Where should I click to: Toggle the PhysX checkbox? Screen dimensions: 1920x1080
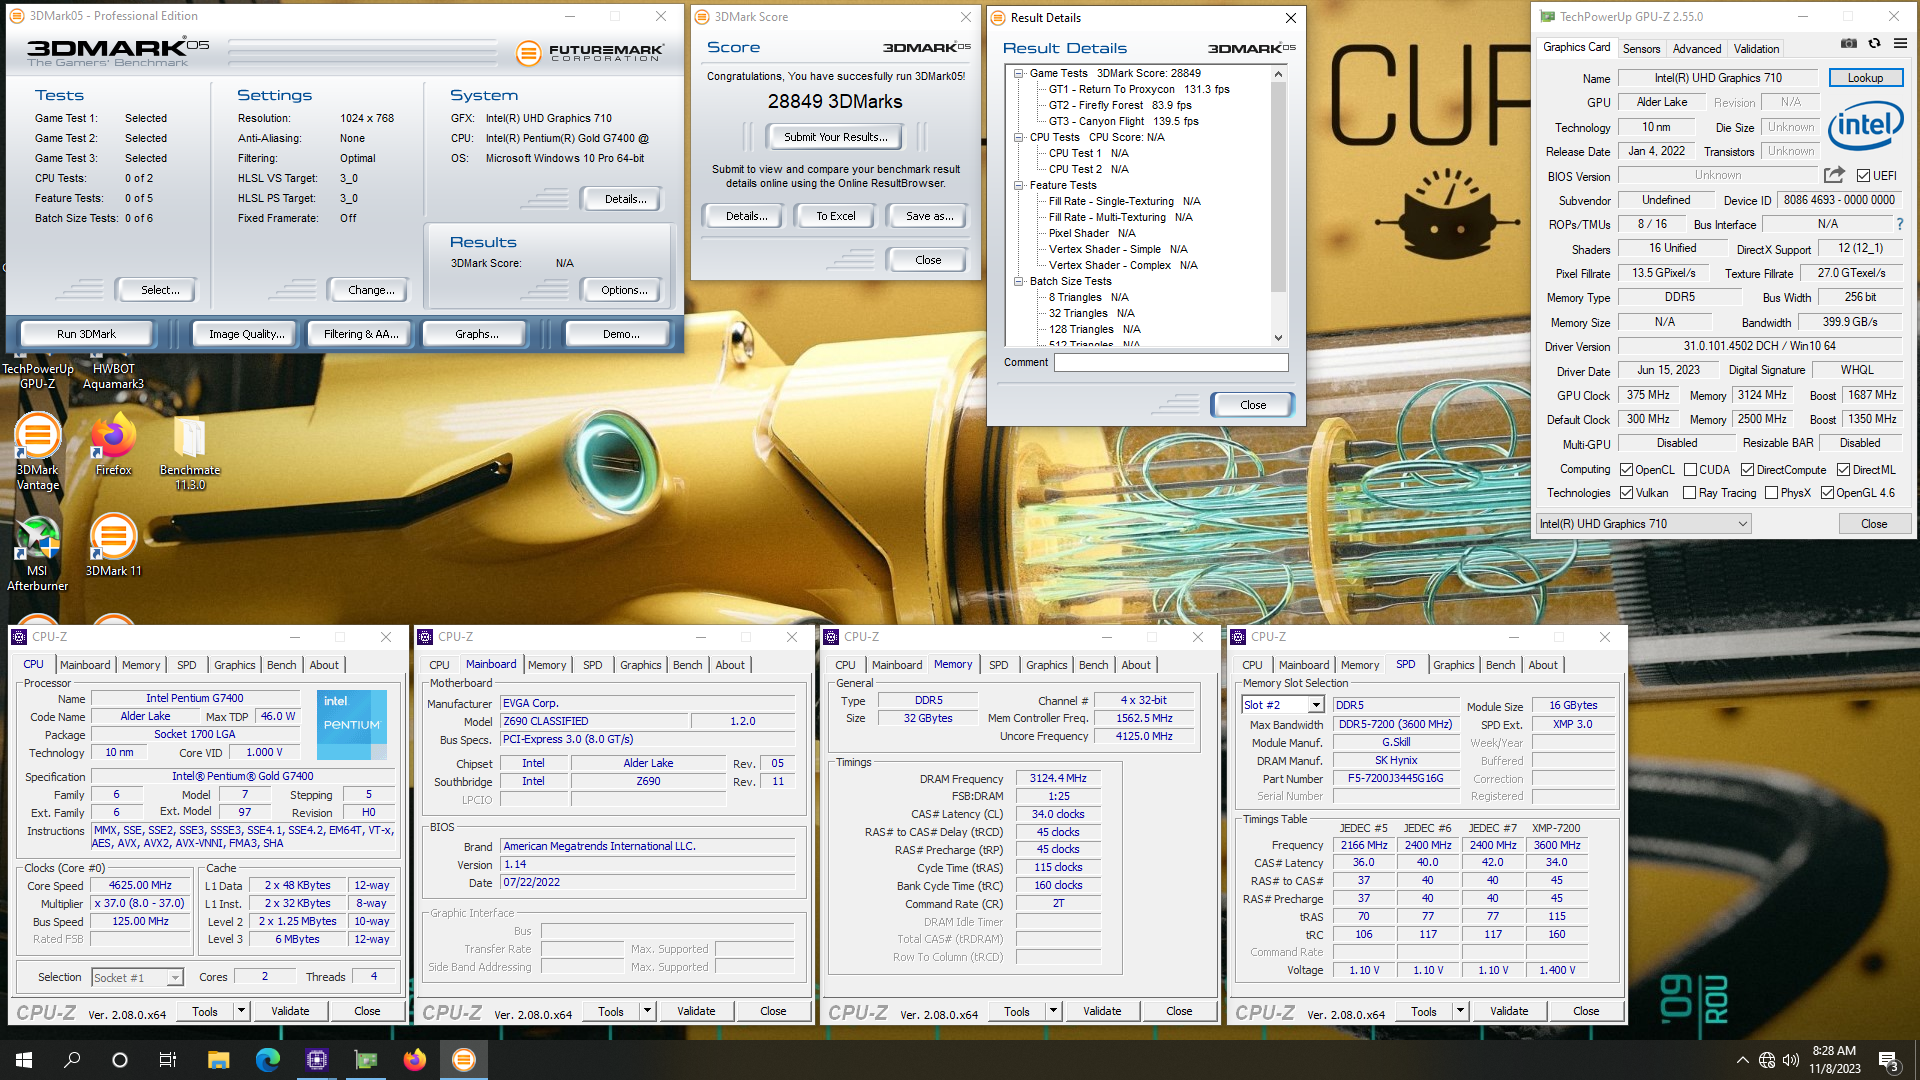(1771, 493)
